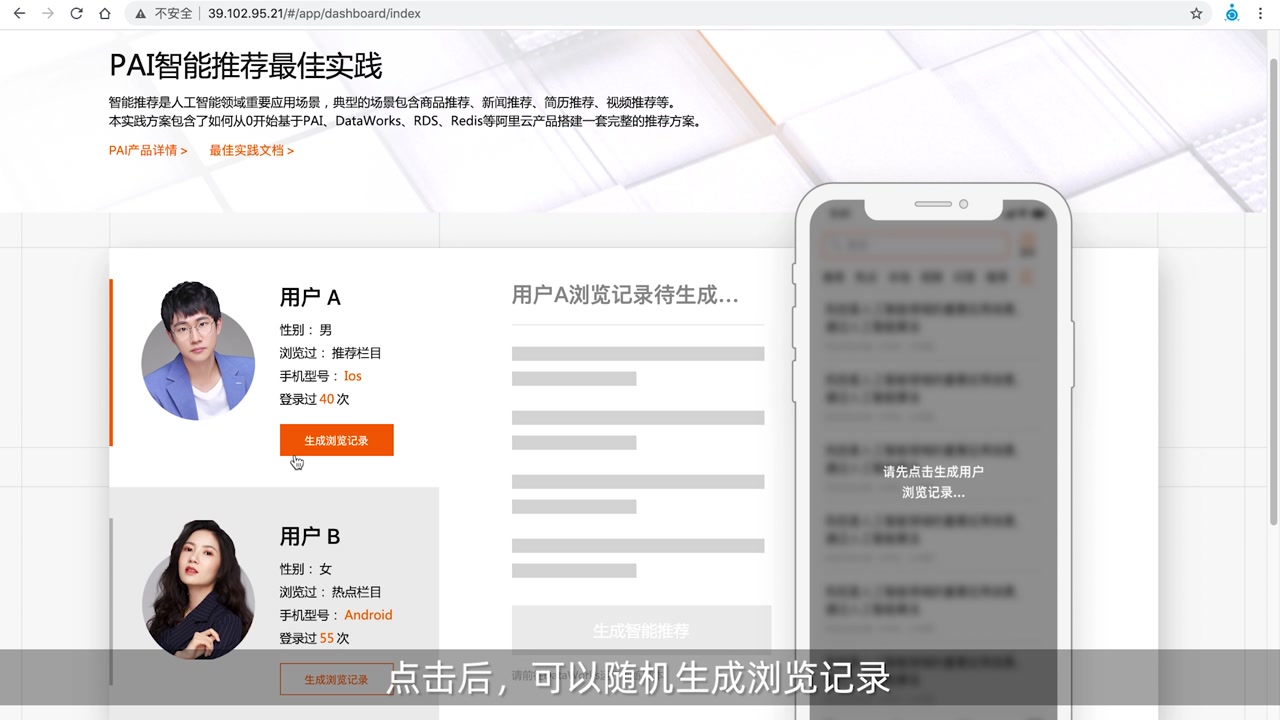Click 用户A浏览记录待生成 heading
The height and width of the screenshot is (720, 1280).
click(x=625, y=295)
